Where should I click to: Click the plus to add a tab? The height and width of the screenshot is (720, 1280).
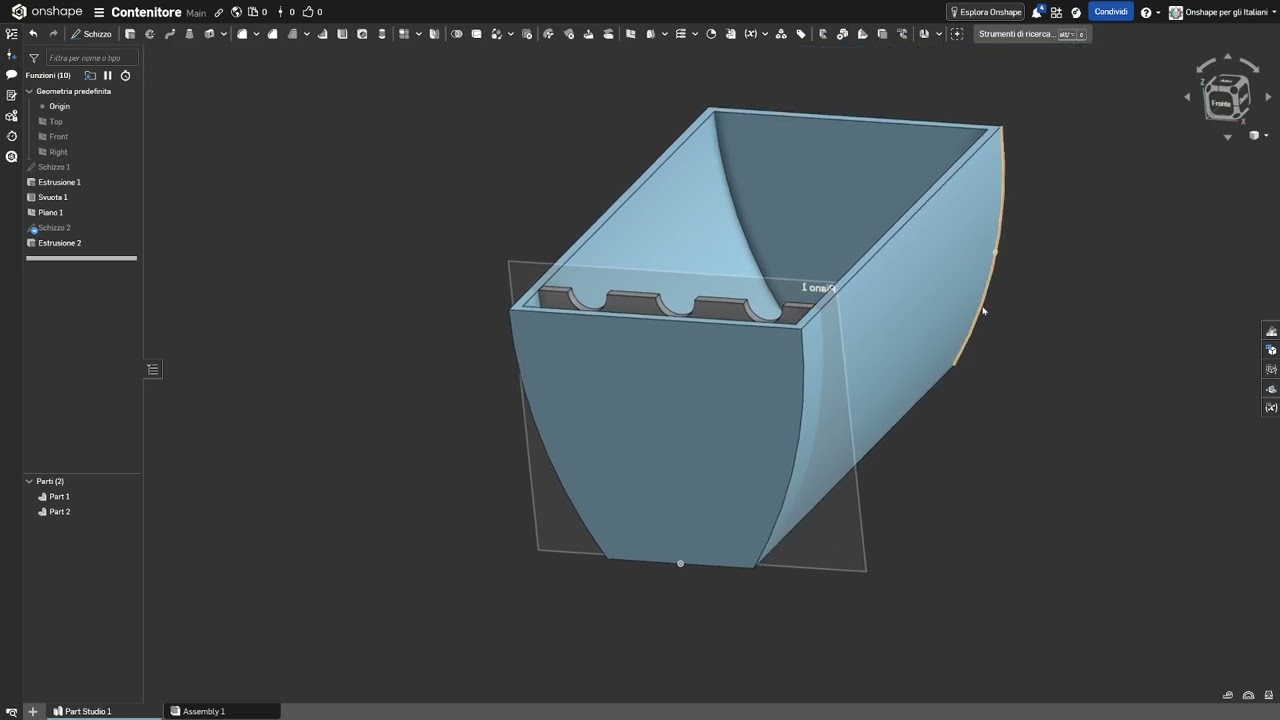click(x=32, y=711)
